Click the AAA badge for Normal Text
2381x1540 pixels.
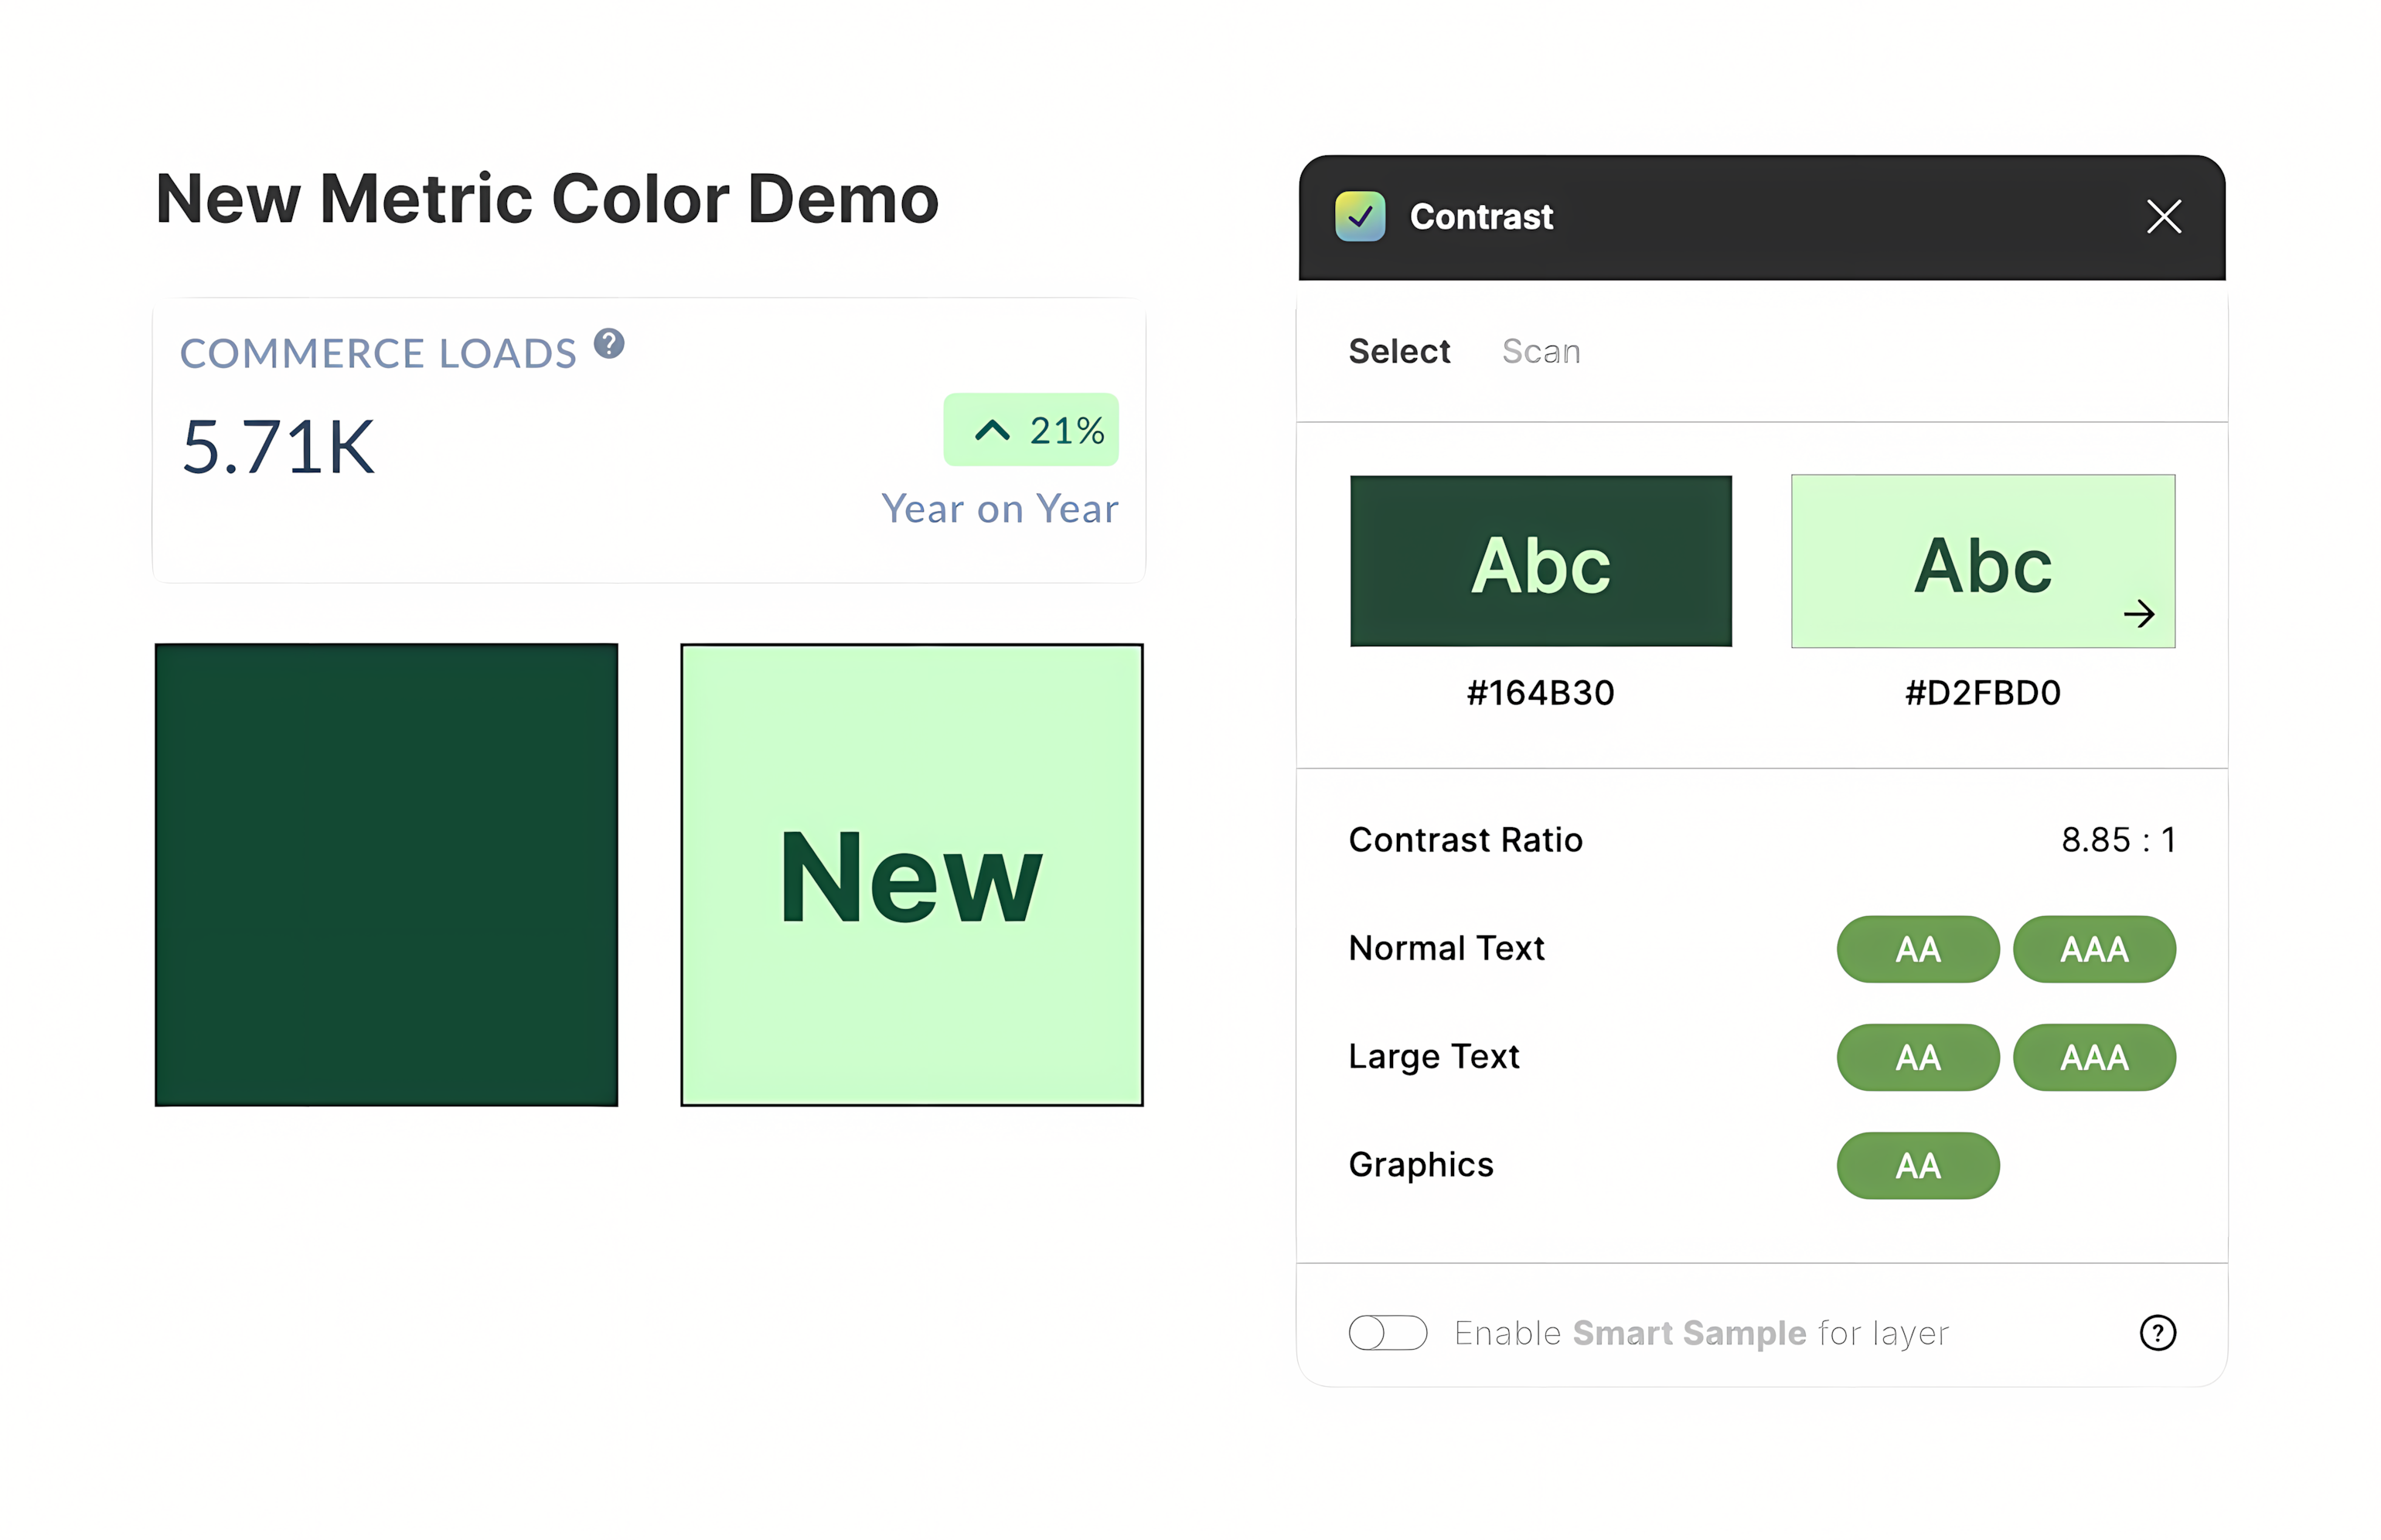coord(2094,948)
